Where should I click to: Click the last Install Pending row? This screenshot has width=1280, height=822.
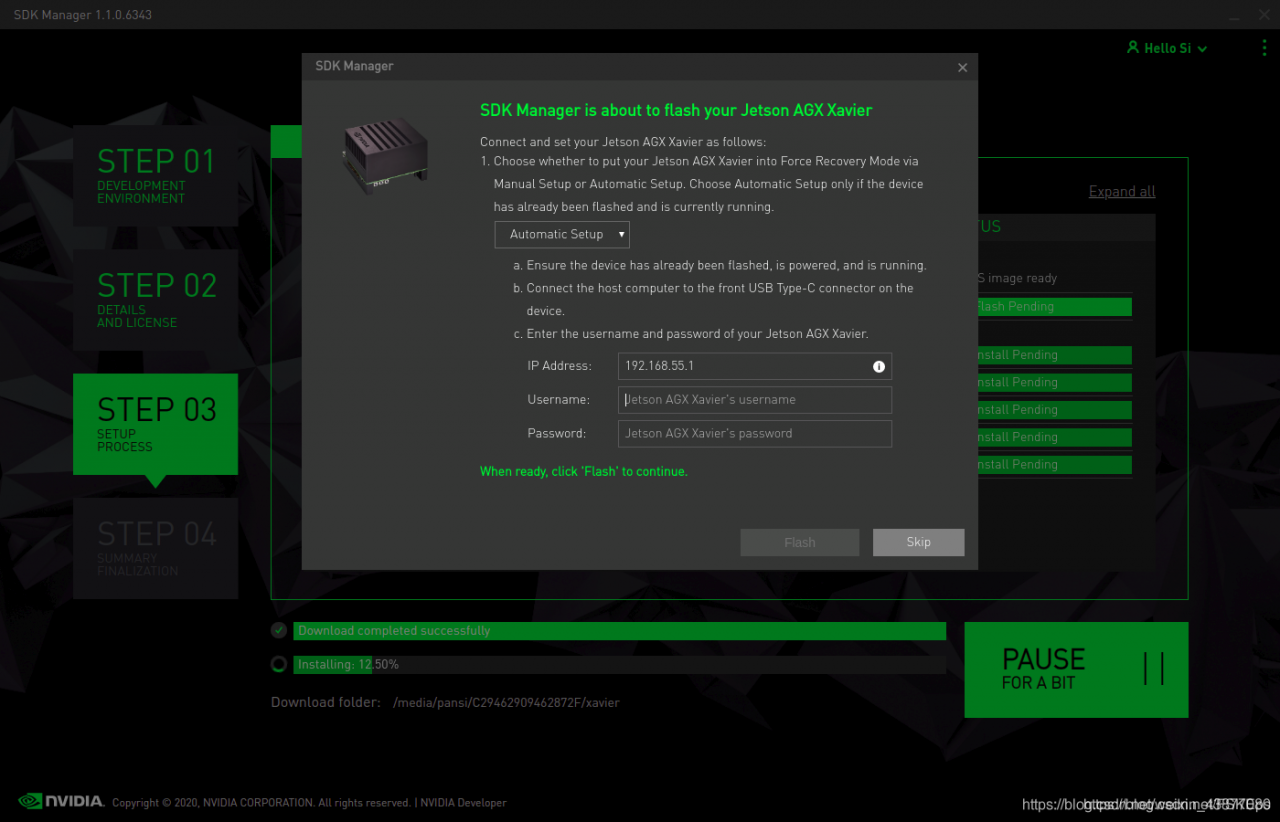1054,464
